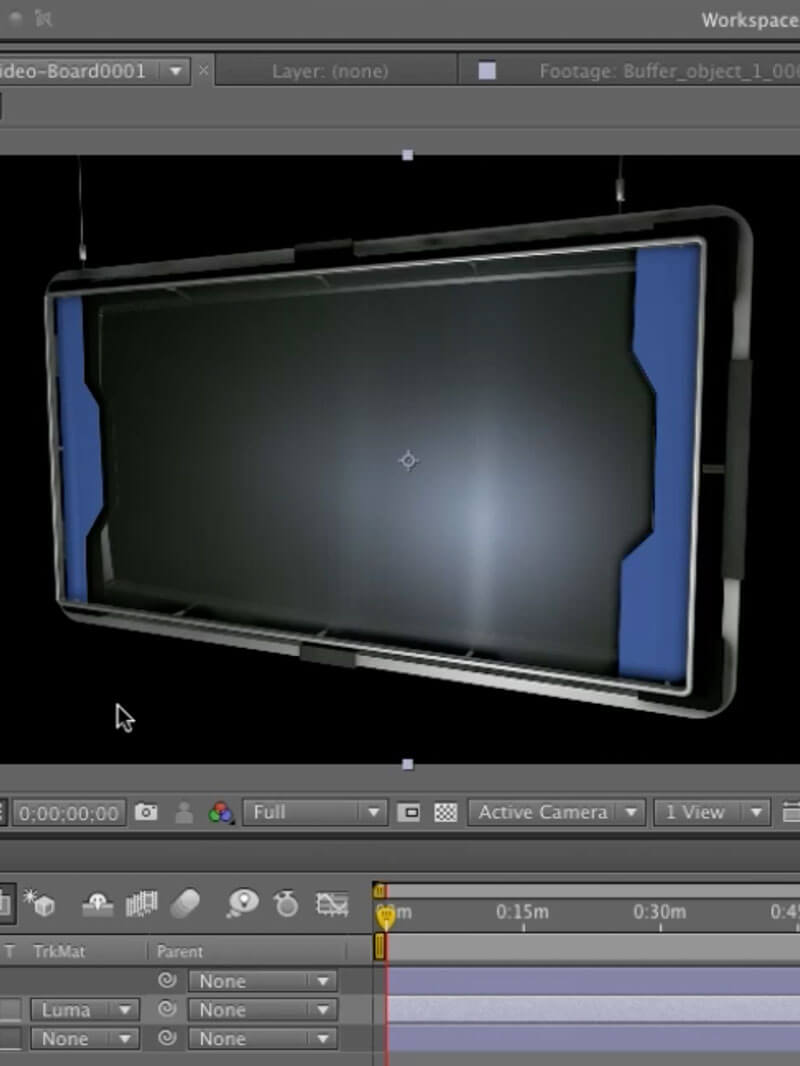This screenshot has width=800, height=1066.
Task: Click the work area start handle
Action: (380, 946)
